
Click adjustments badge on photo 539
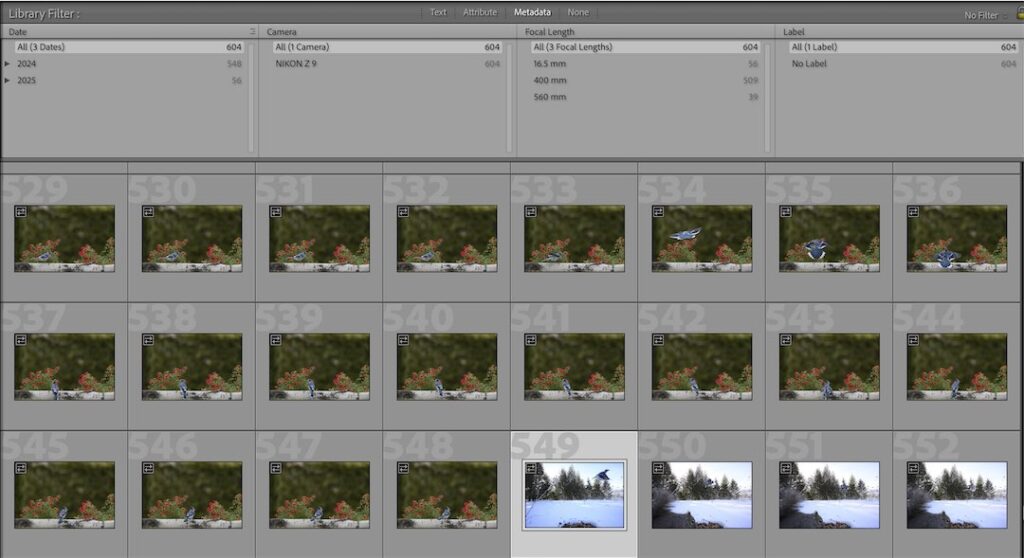pos(276,340)
